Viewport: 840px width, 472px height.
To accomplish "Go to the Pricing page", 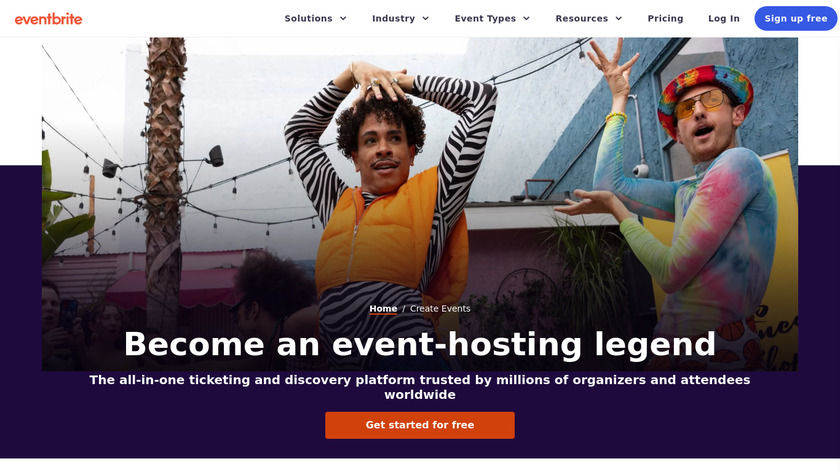I will [665, 19].
